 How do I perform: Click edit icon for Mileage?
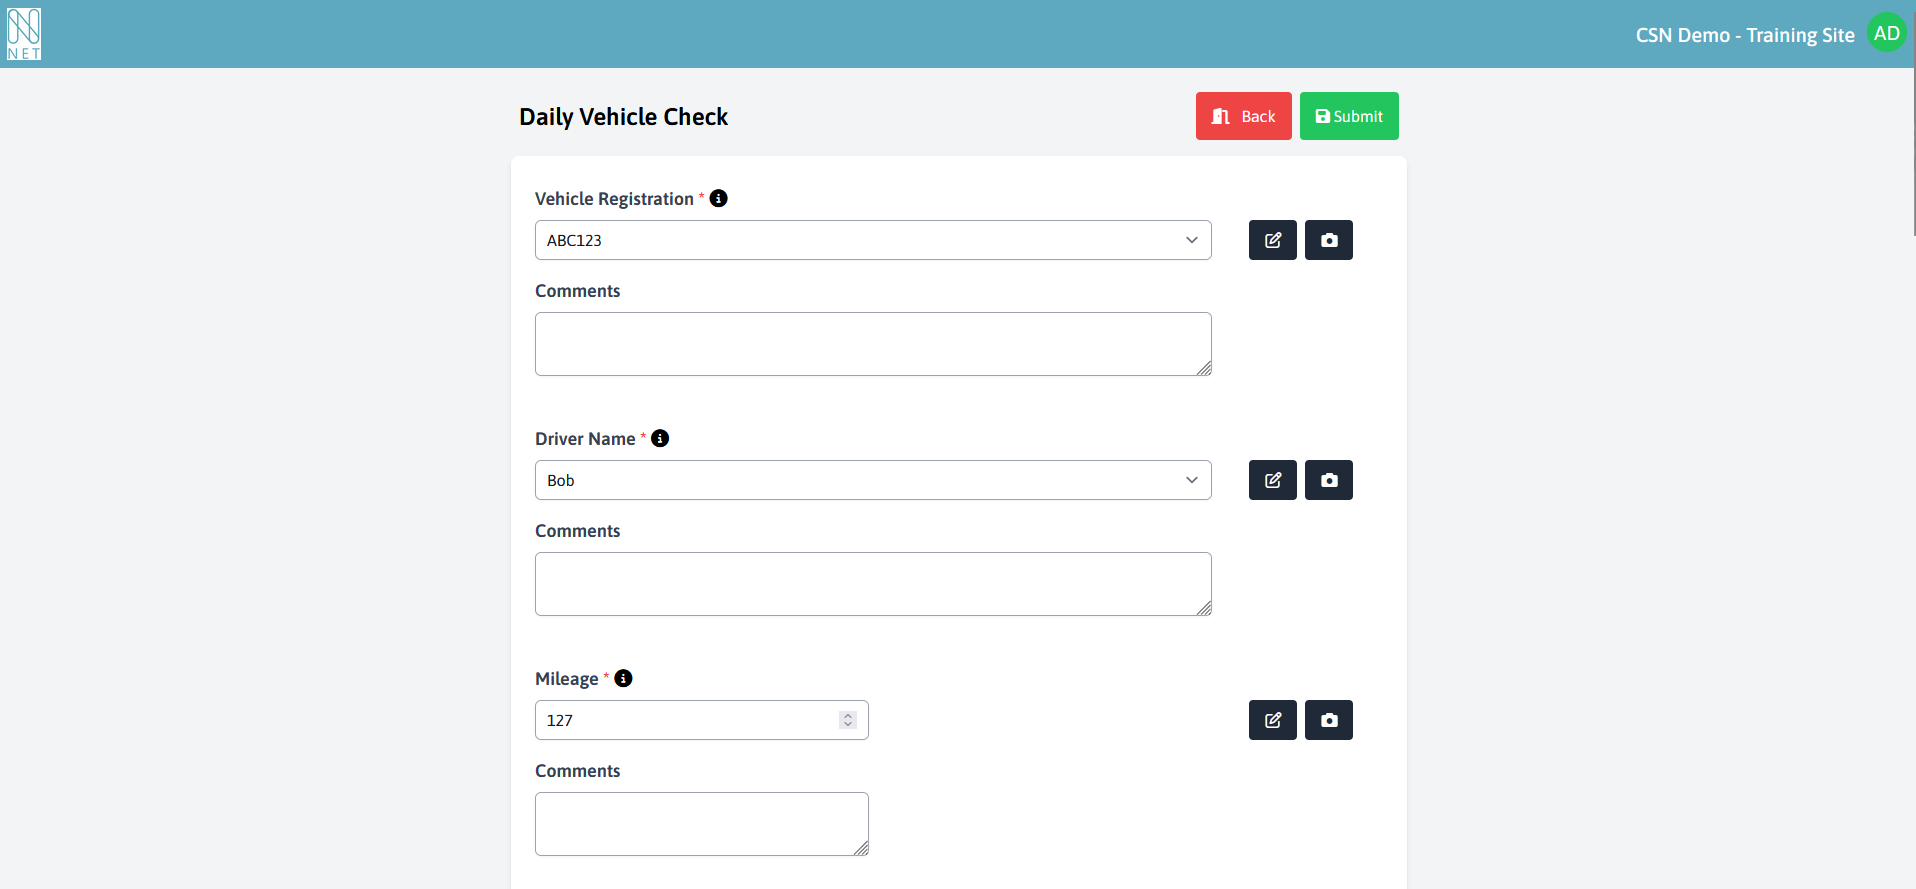coord(1272,720)
